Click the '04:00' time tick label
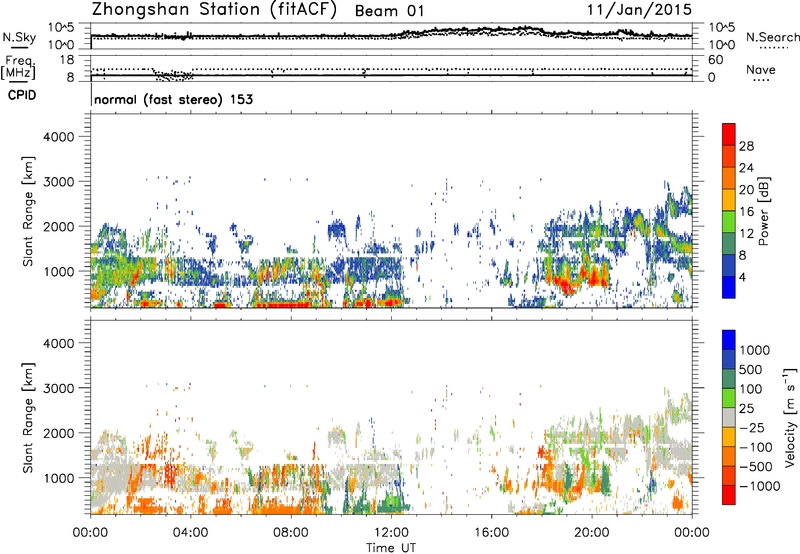The height and width of the screenshot is (554, 800). coord(191,533)
